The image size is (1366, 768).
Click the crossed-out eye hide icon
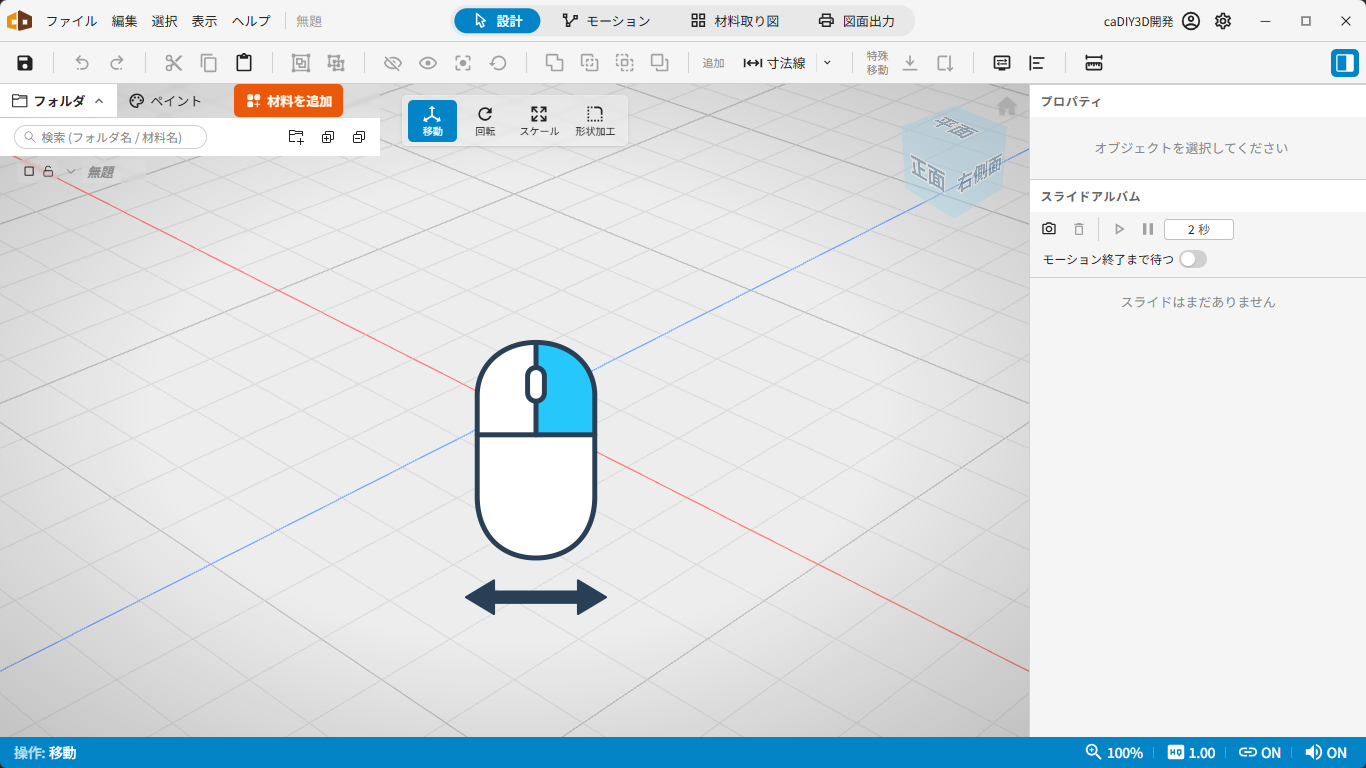(x=393, y=63)
